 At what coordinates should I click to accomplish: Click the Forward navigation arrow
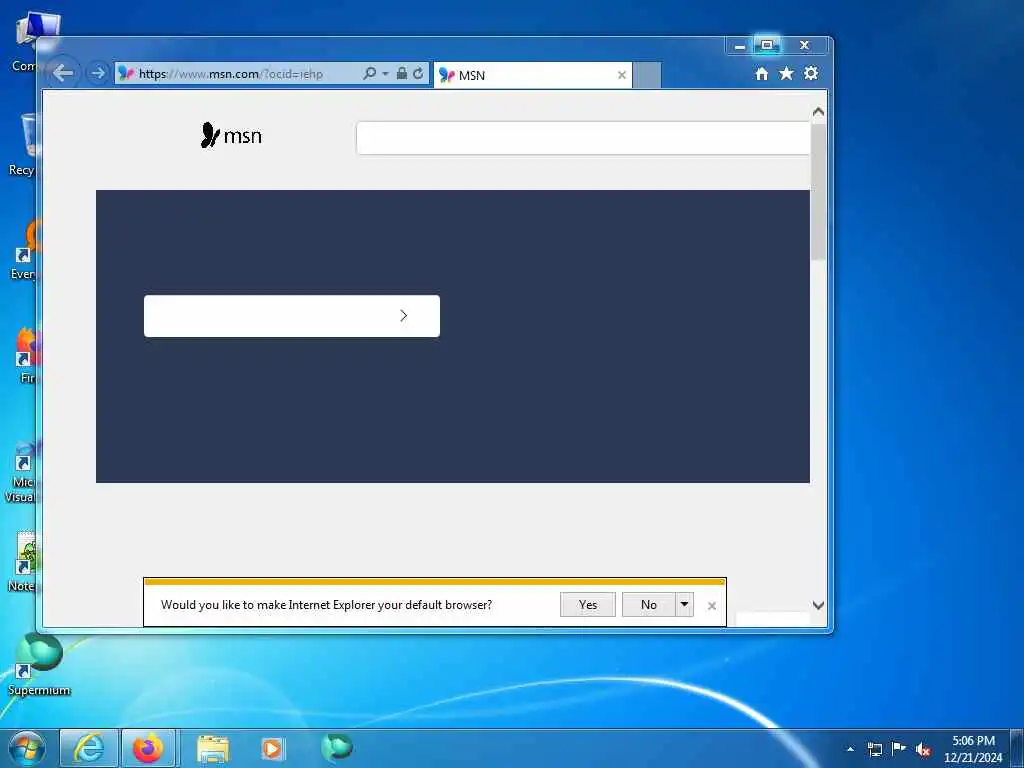click(x=98, y=73)
